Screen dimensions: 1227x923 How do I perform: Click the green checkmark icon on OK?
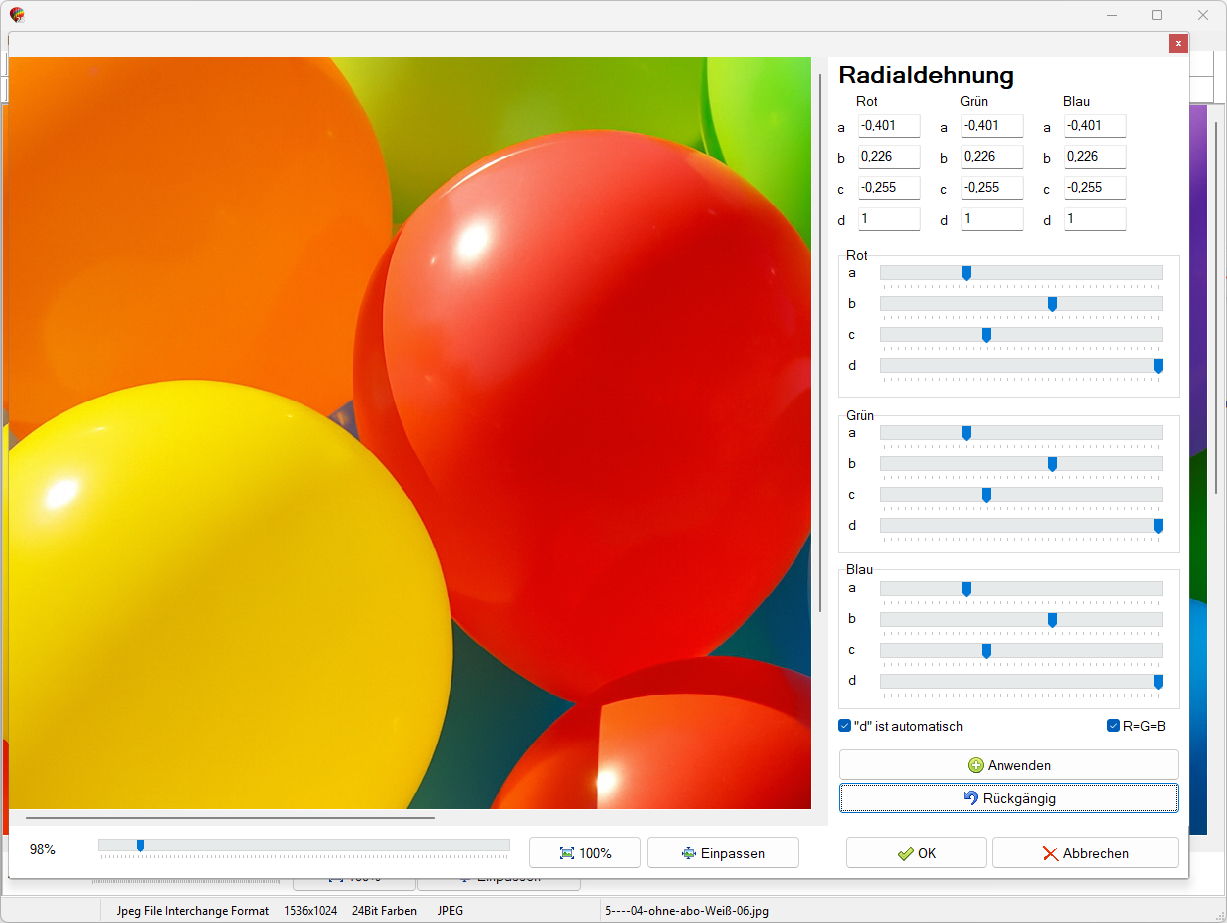[905, 853]
